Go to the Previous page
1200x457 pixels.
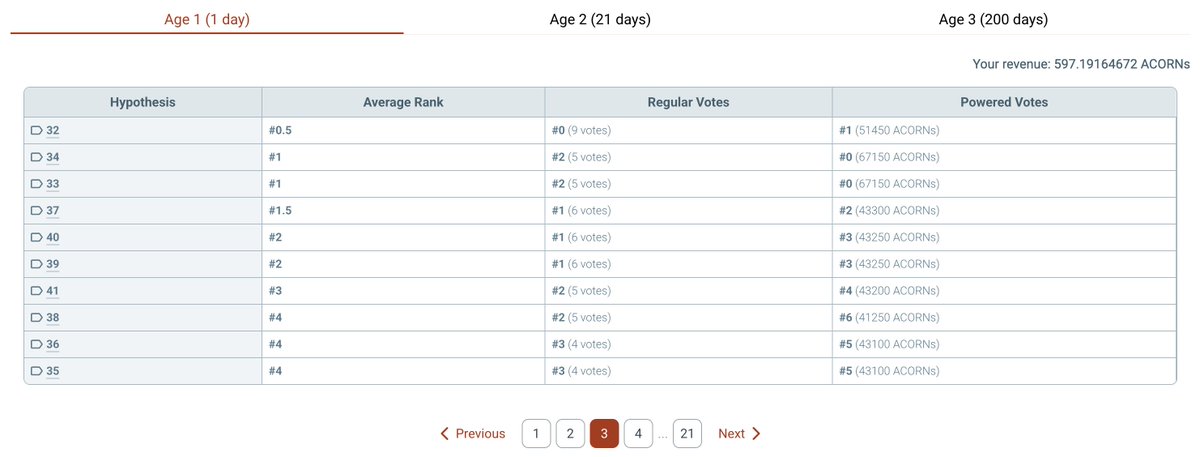click(473, 434)
